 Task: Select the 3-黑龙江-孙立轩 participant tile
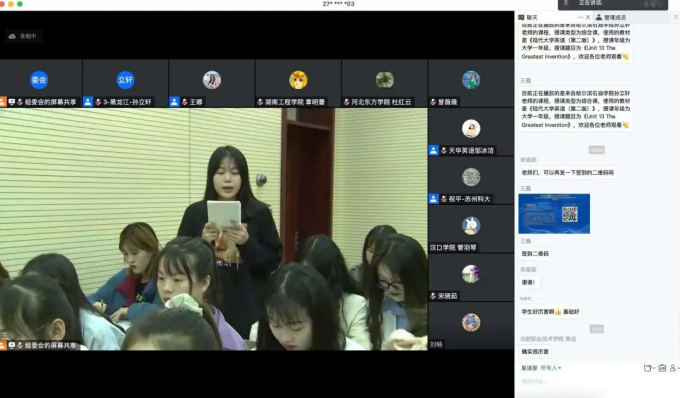[126, 83]
